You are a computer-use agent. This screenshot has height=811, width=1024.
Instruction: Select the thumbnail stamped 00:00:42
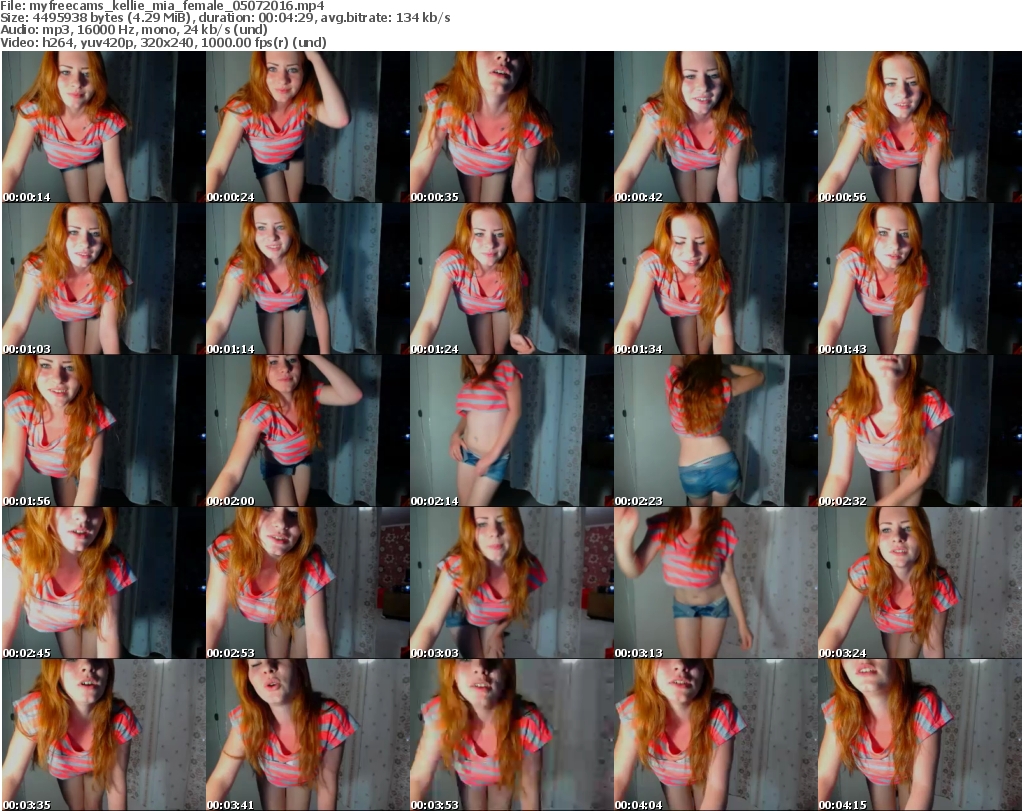point(715,127)
